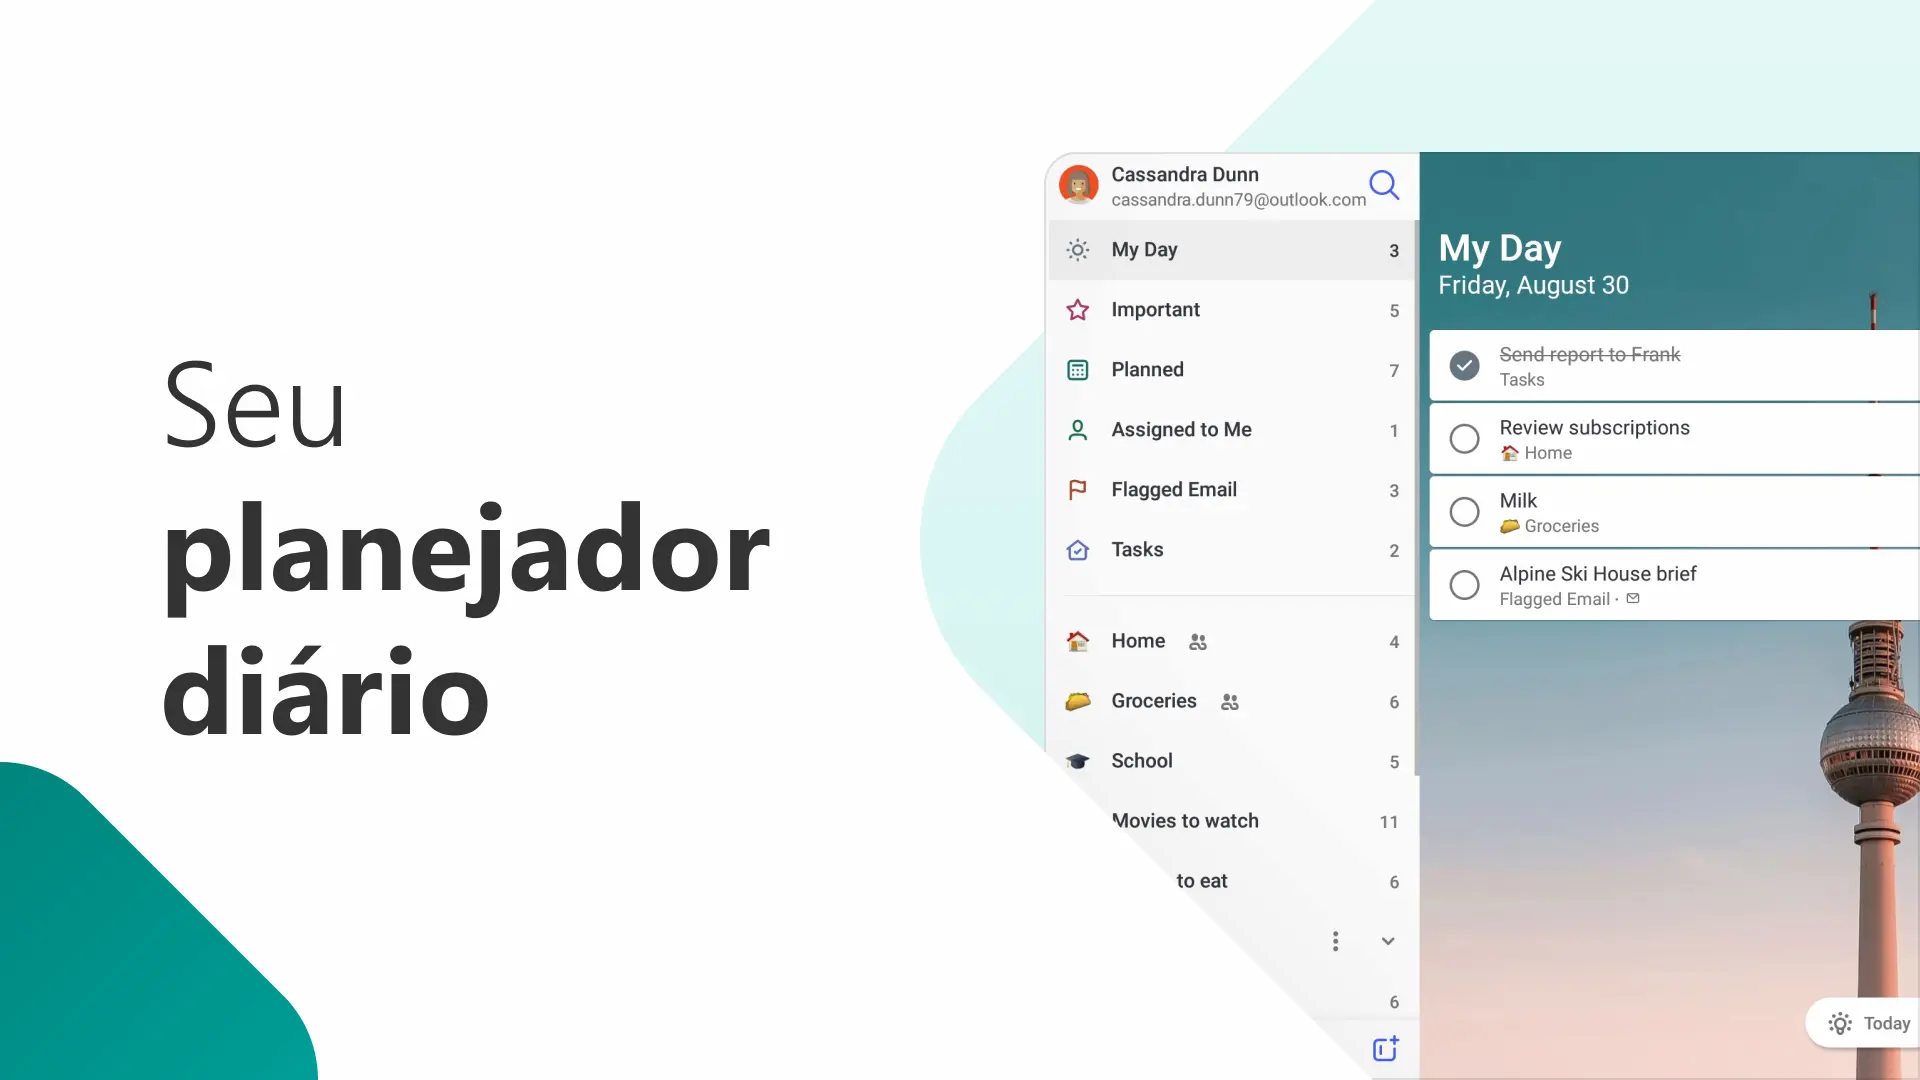This screenshot has height=1080, width=1920.
Task: Click the Important star icon
Action: [1077, 309]
